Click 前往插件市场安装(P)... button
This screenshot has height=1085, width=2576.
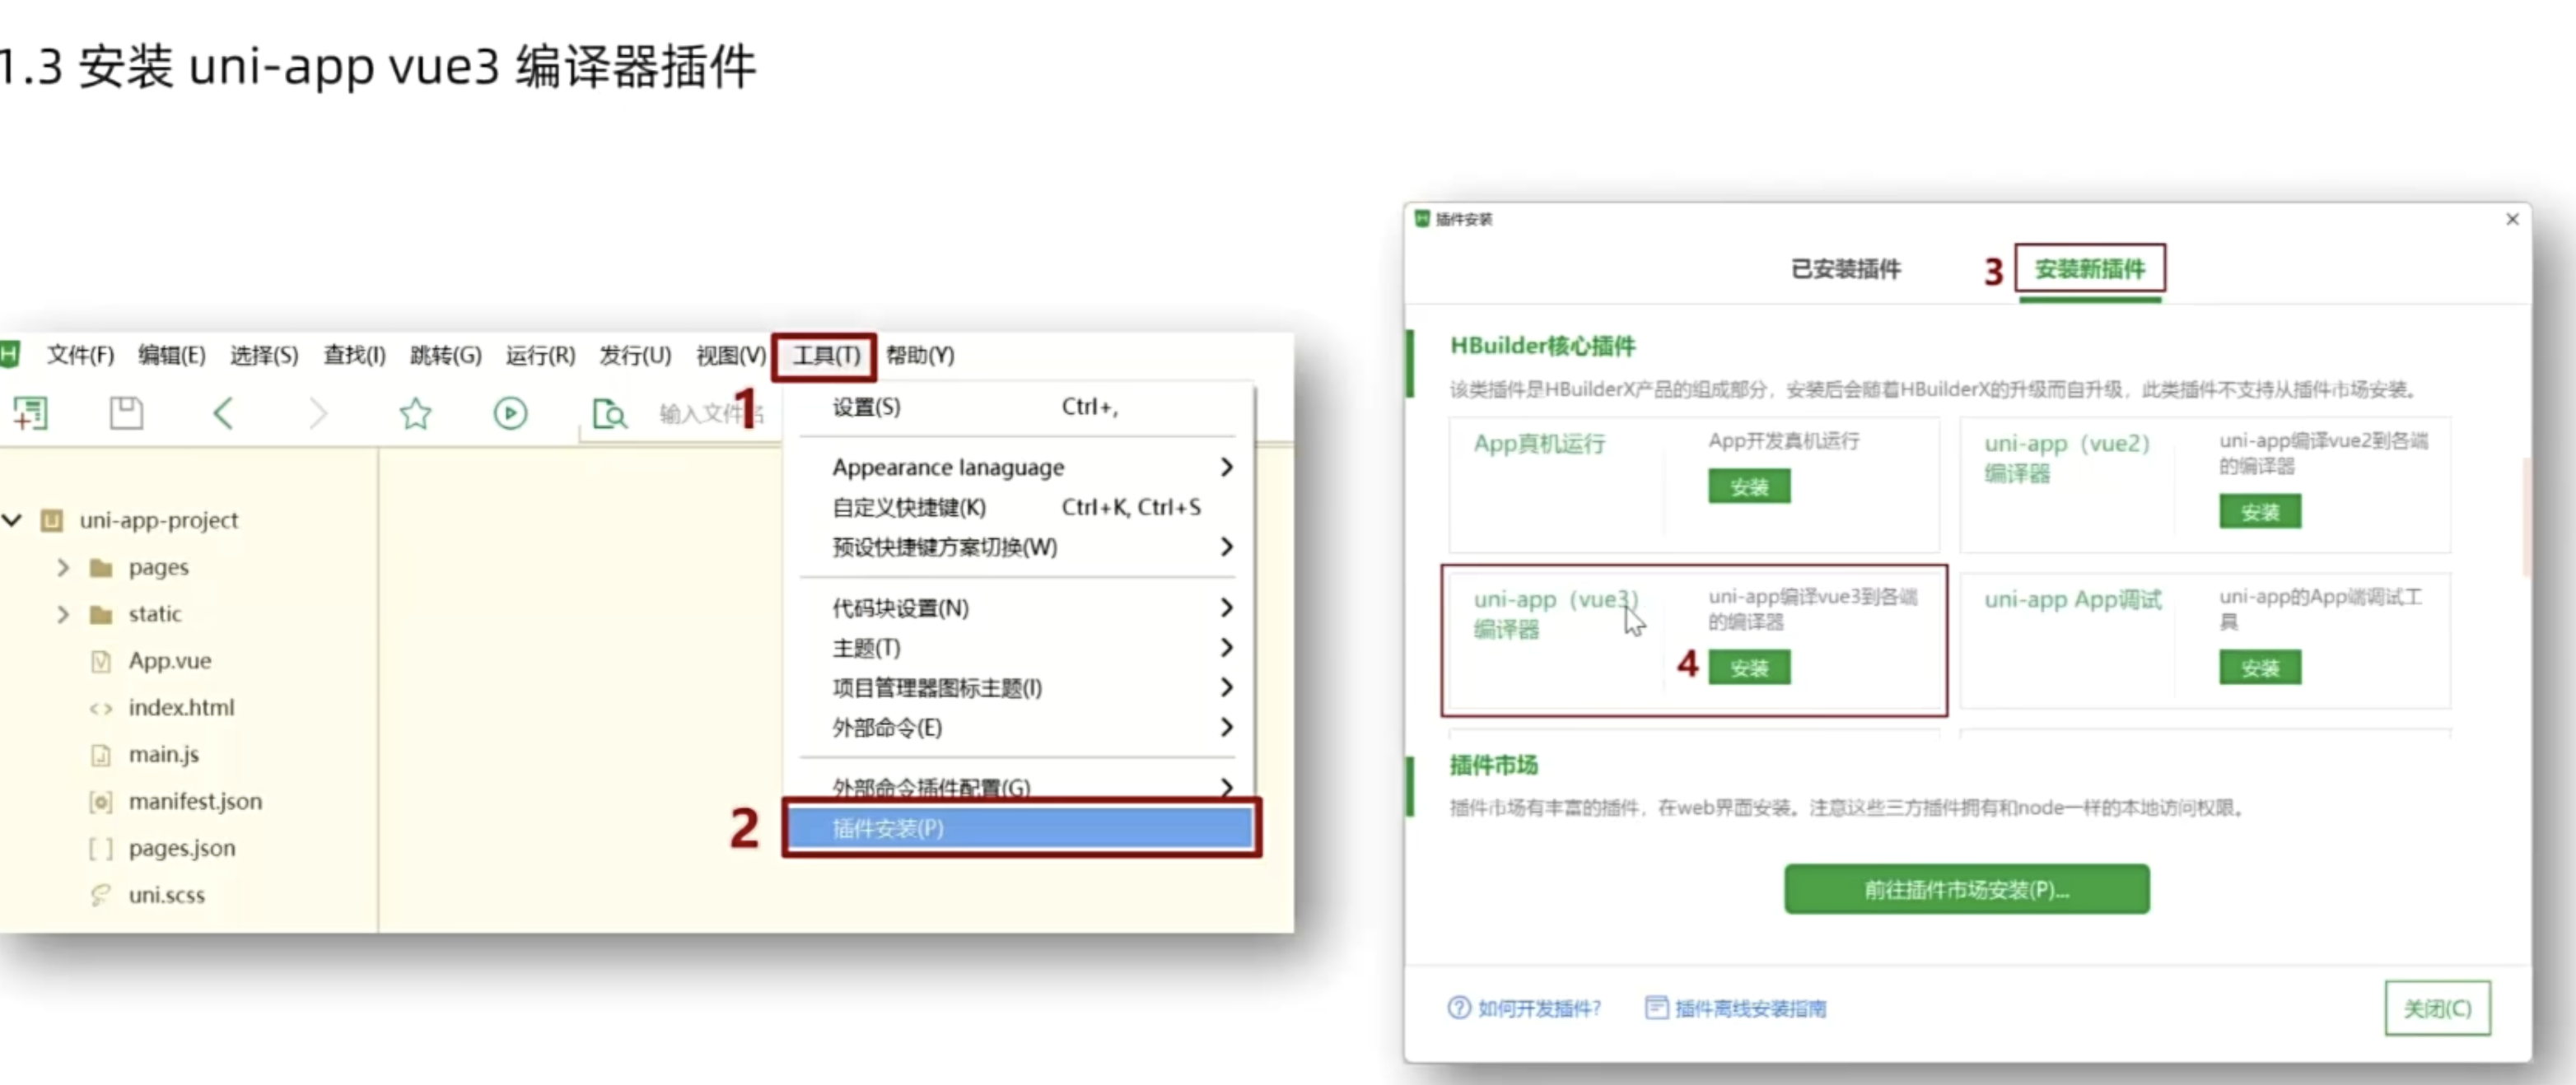click(1966, 889)
